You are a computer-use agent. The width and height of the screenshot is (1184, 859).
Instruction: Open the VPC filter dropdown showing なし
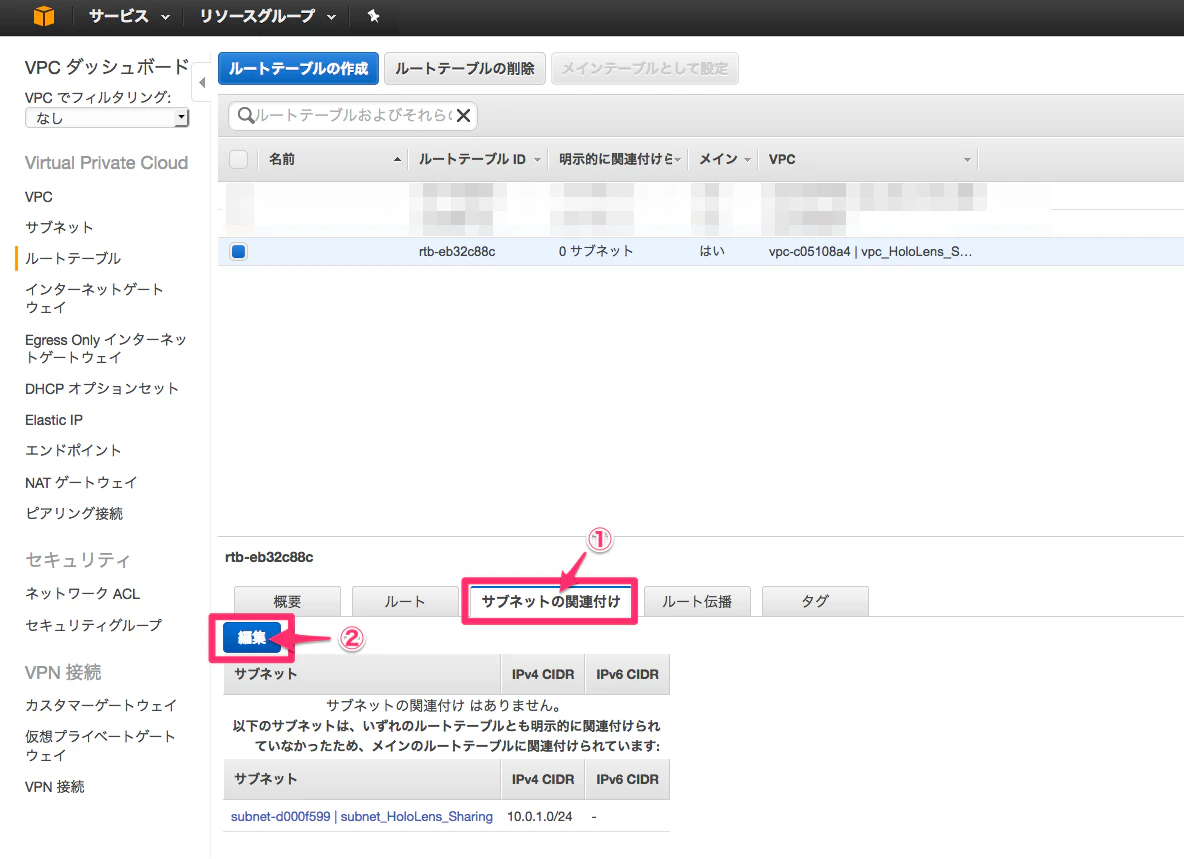107,118
